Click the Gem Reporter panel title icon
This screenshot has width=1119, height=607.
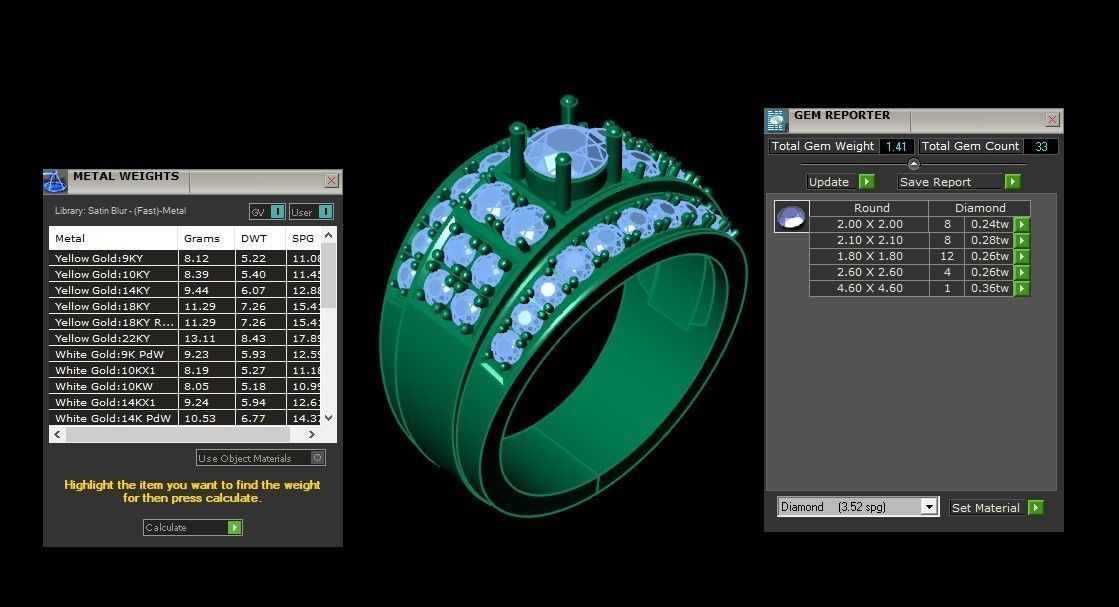pyautogui.click(x=776, y=121)
